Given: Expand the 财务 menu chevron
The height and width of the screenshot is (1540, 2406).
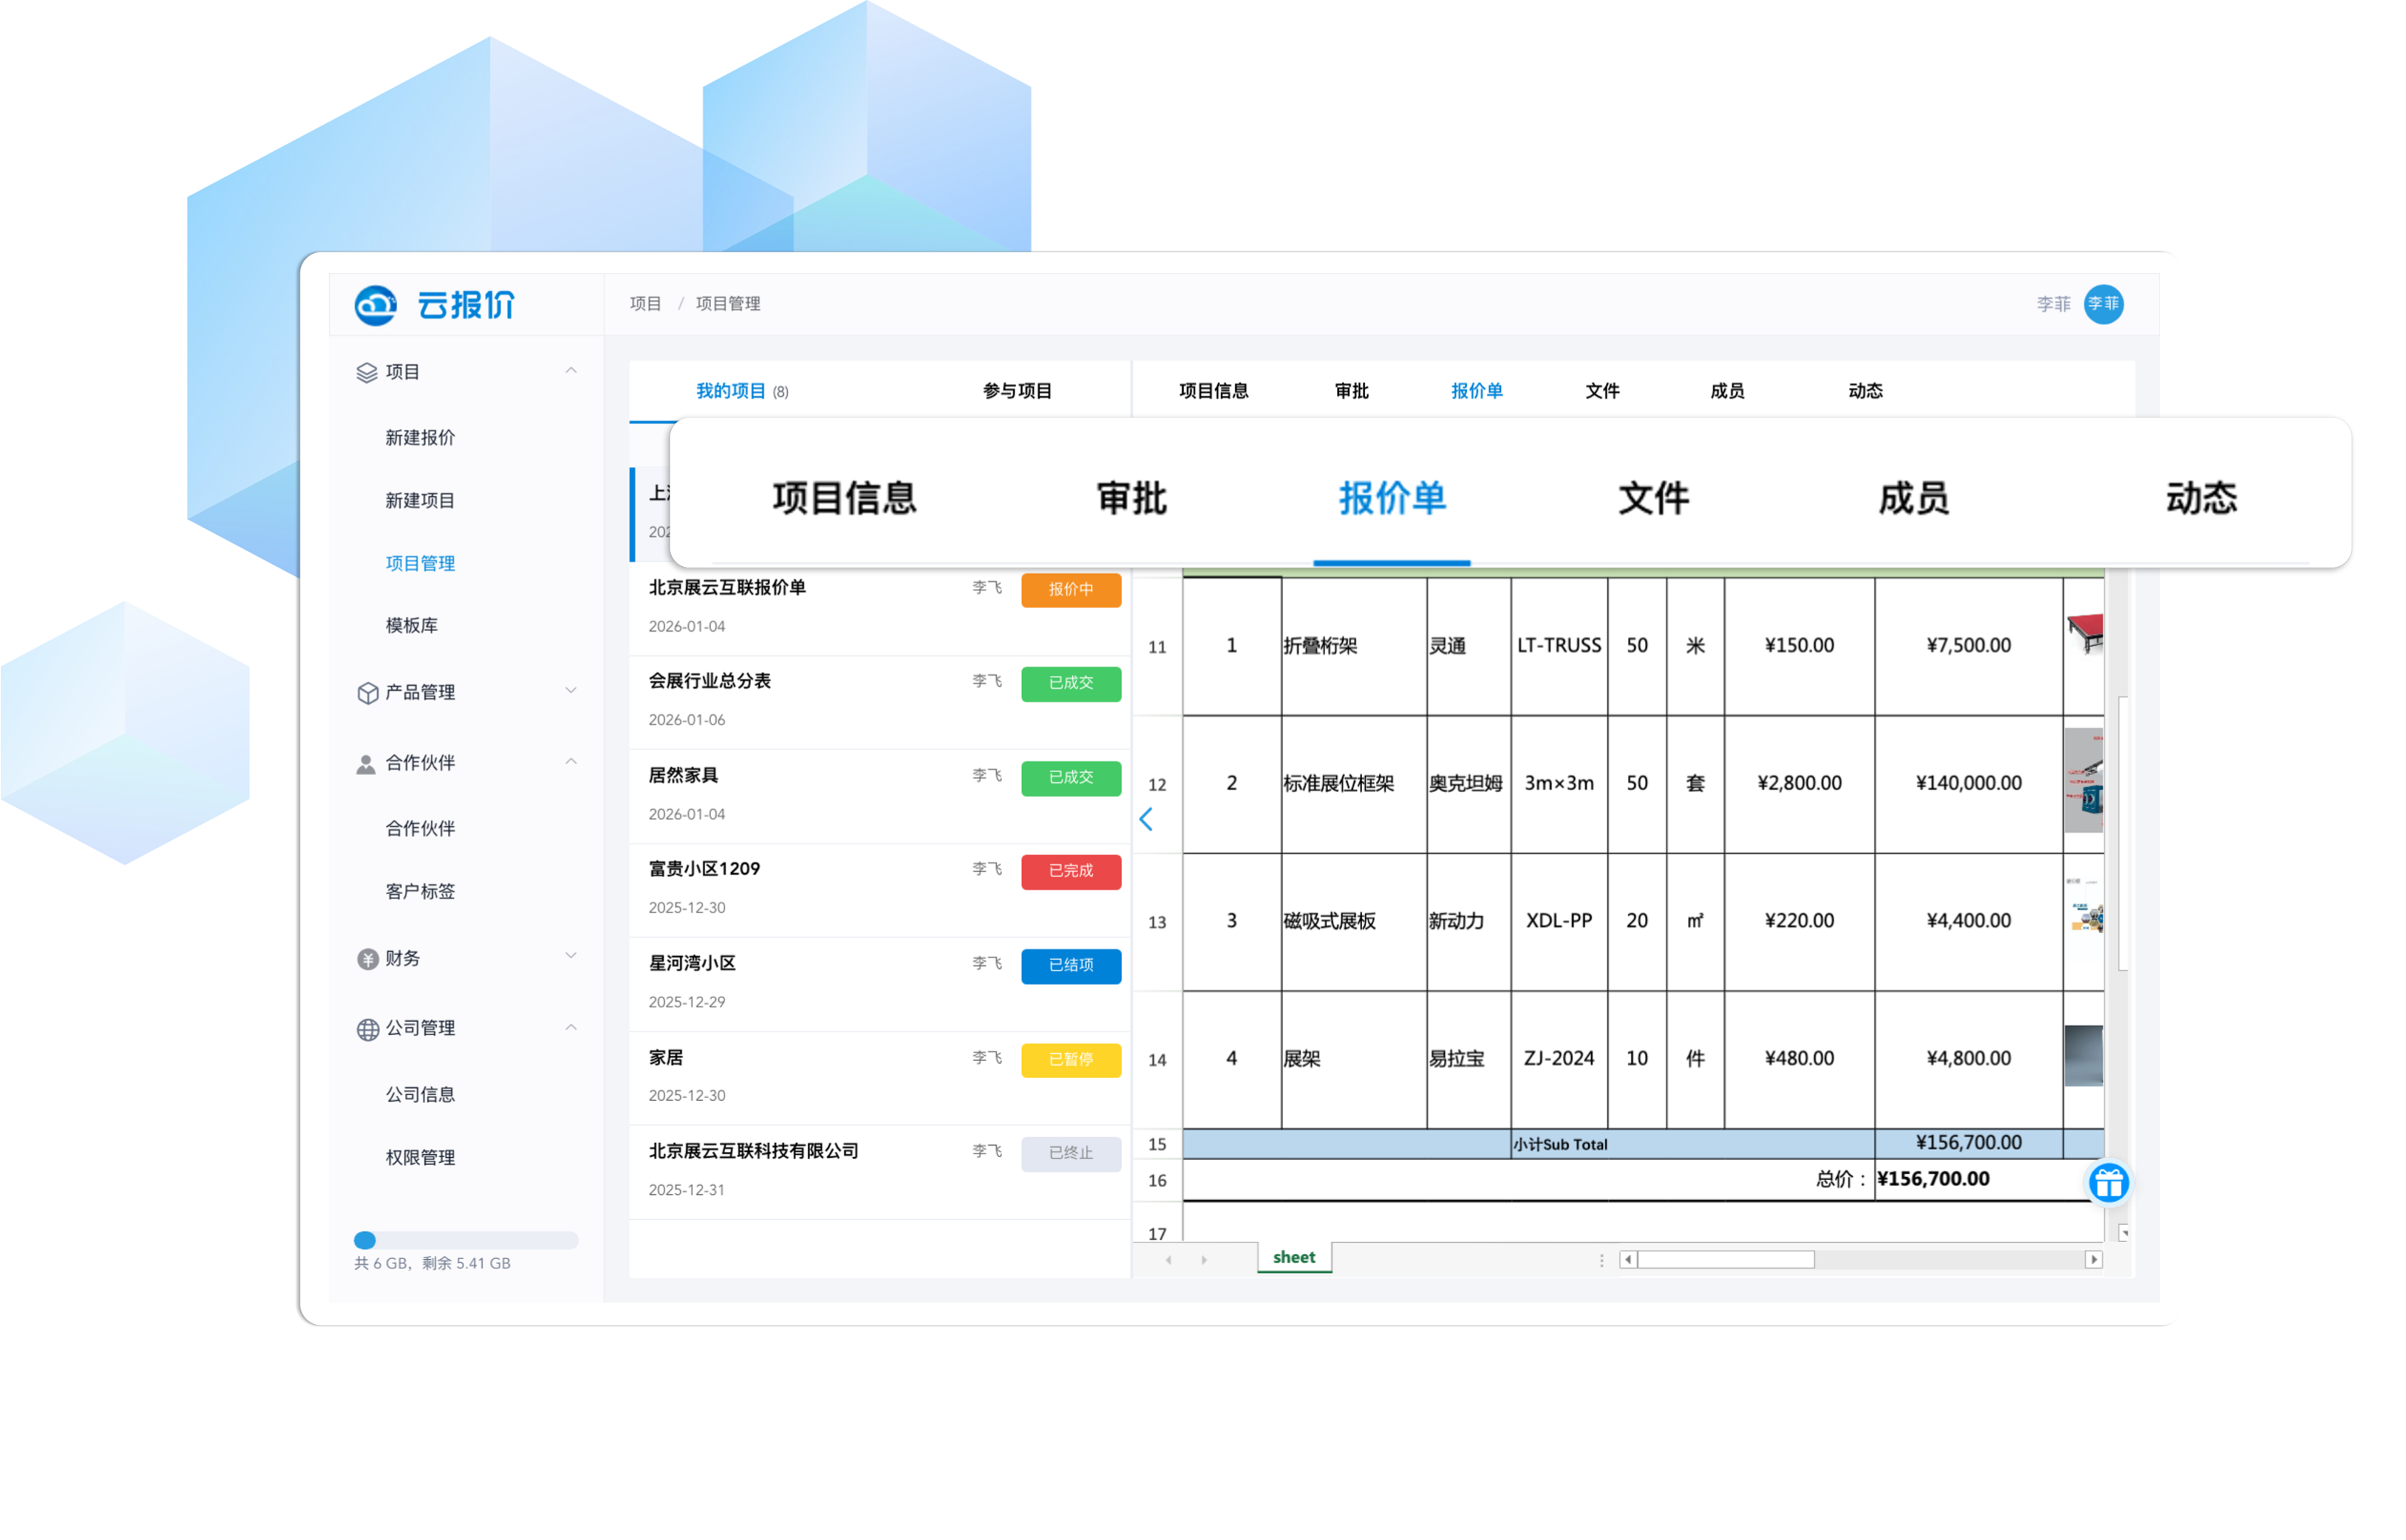Looking at the screenshot, I should tap(571, 956).
